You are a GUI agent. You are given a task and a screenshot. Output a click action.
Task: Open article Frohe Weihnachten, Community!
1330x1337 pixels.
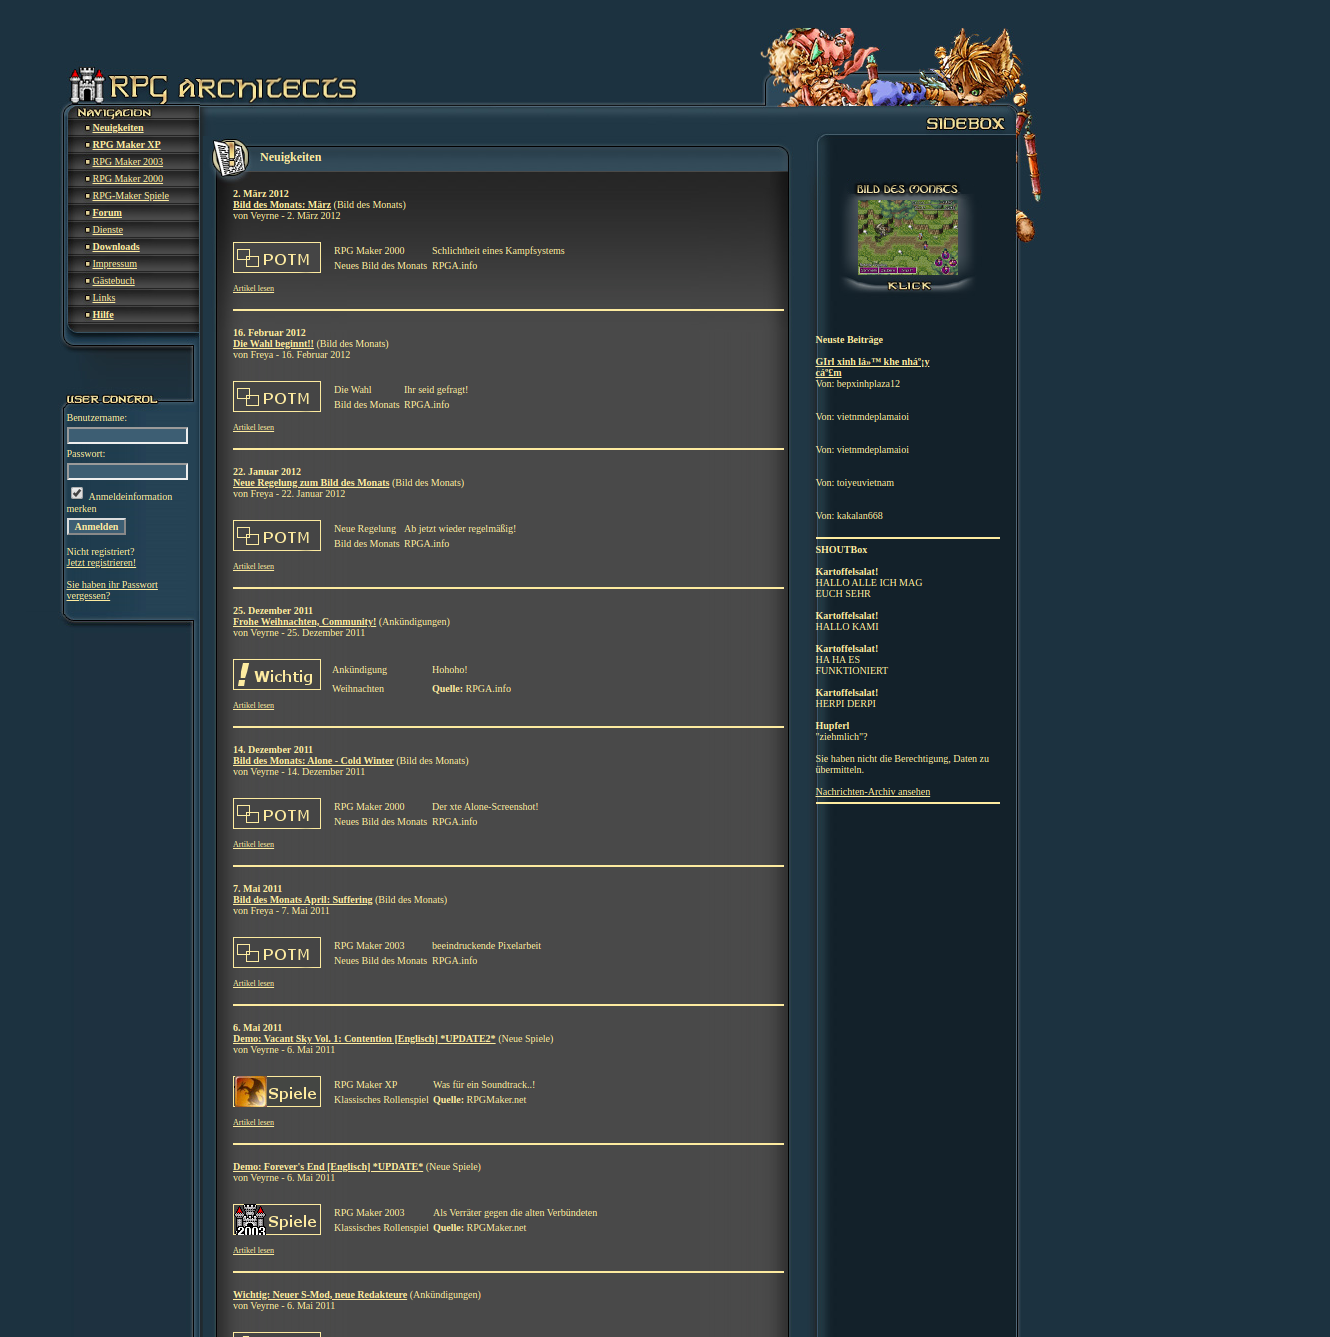304,622
